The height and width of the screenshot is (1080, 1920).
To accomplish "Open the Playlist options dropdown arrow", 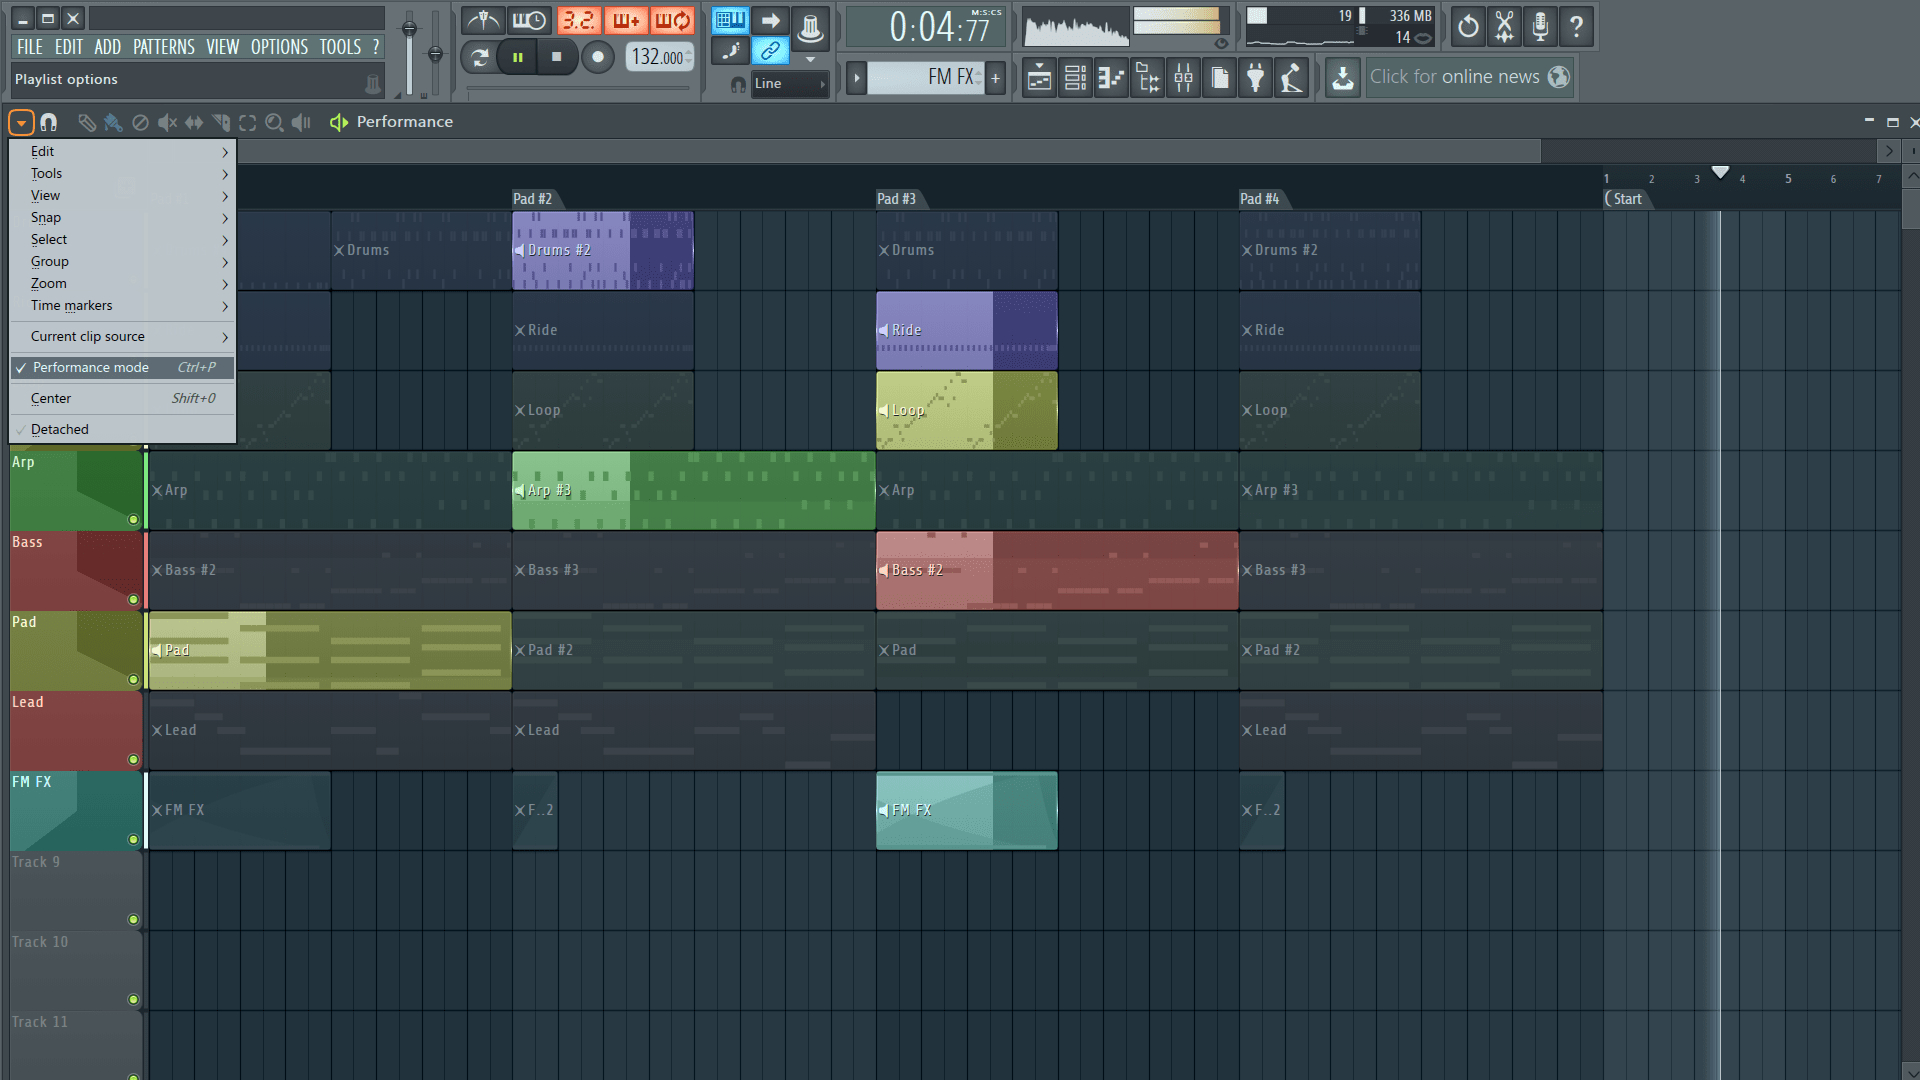I will click(20, 122).
